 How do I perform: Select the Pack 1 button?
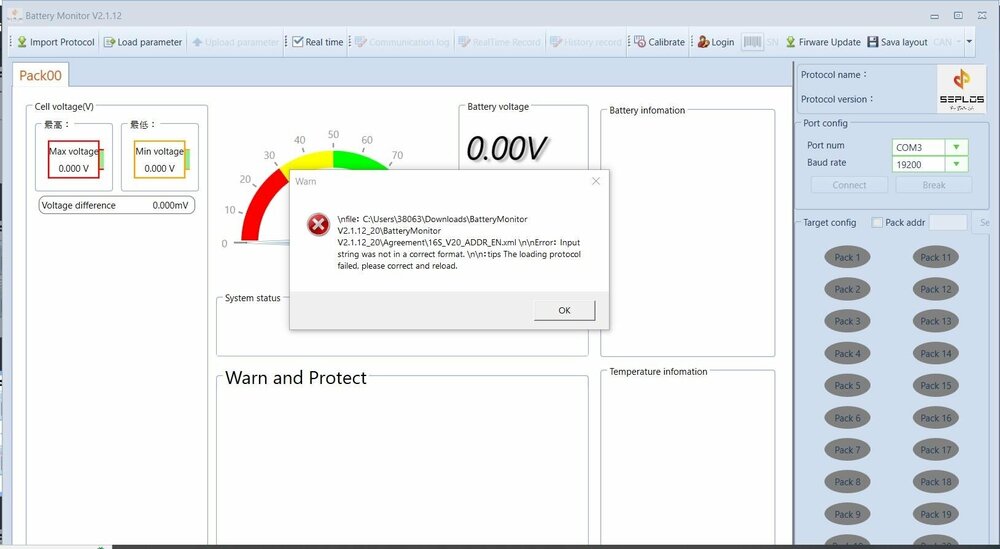[847, 258]
